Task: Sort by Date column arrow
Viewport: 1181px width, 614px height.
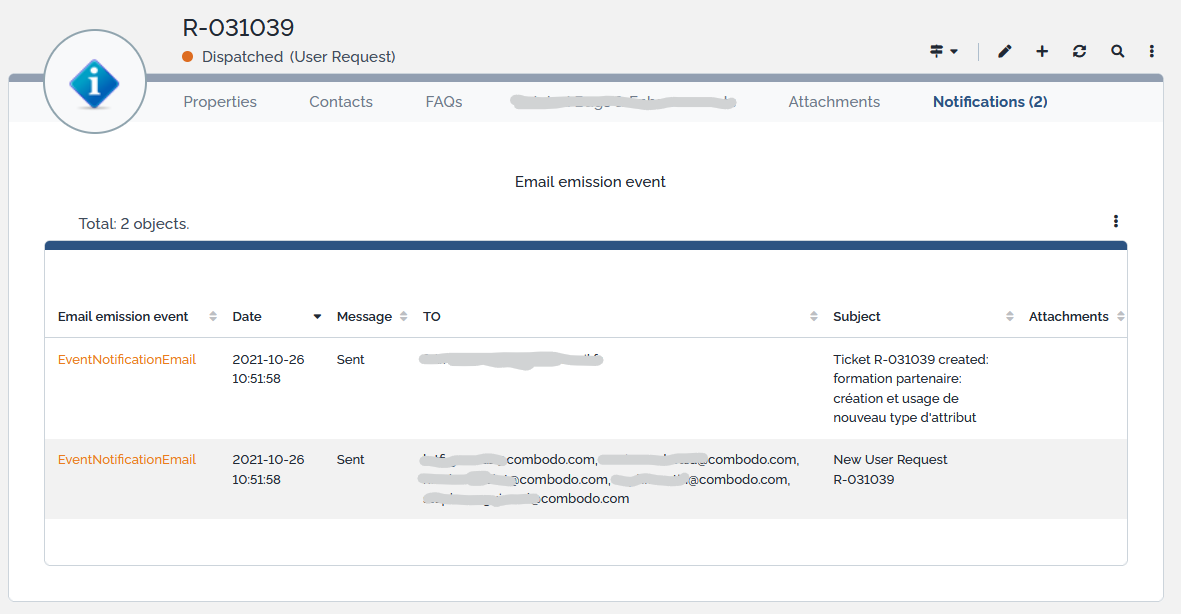Action: coord(317,317)
